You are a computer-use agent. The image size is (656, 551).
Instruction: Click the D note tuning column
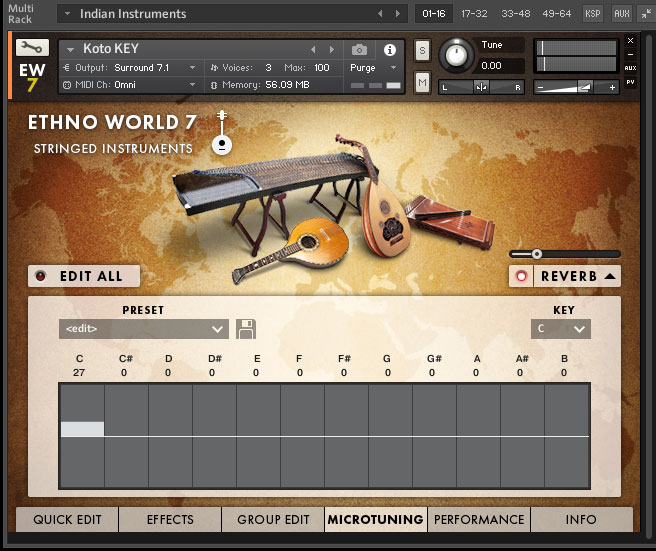(x=170, y=436)
